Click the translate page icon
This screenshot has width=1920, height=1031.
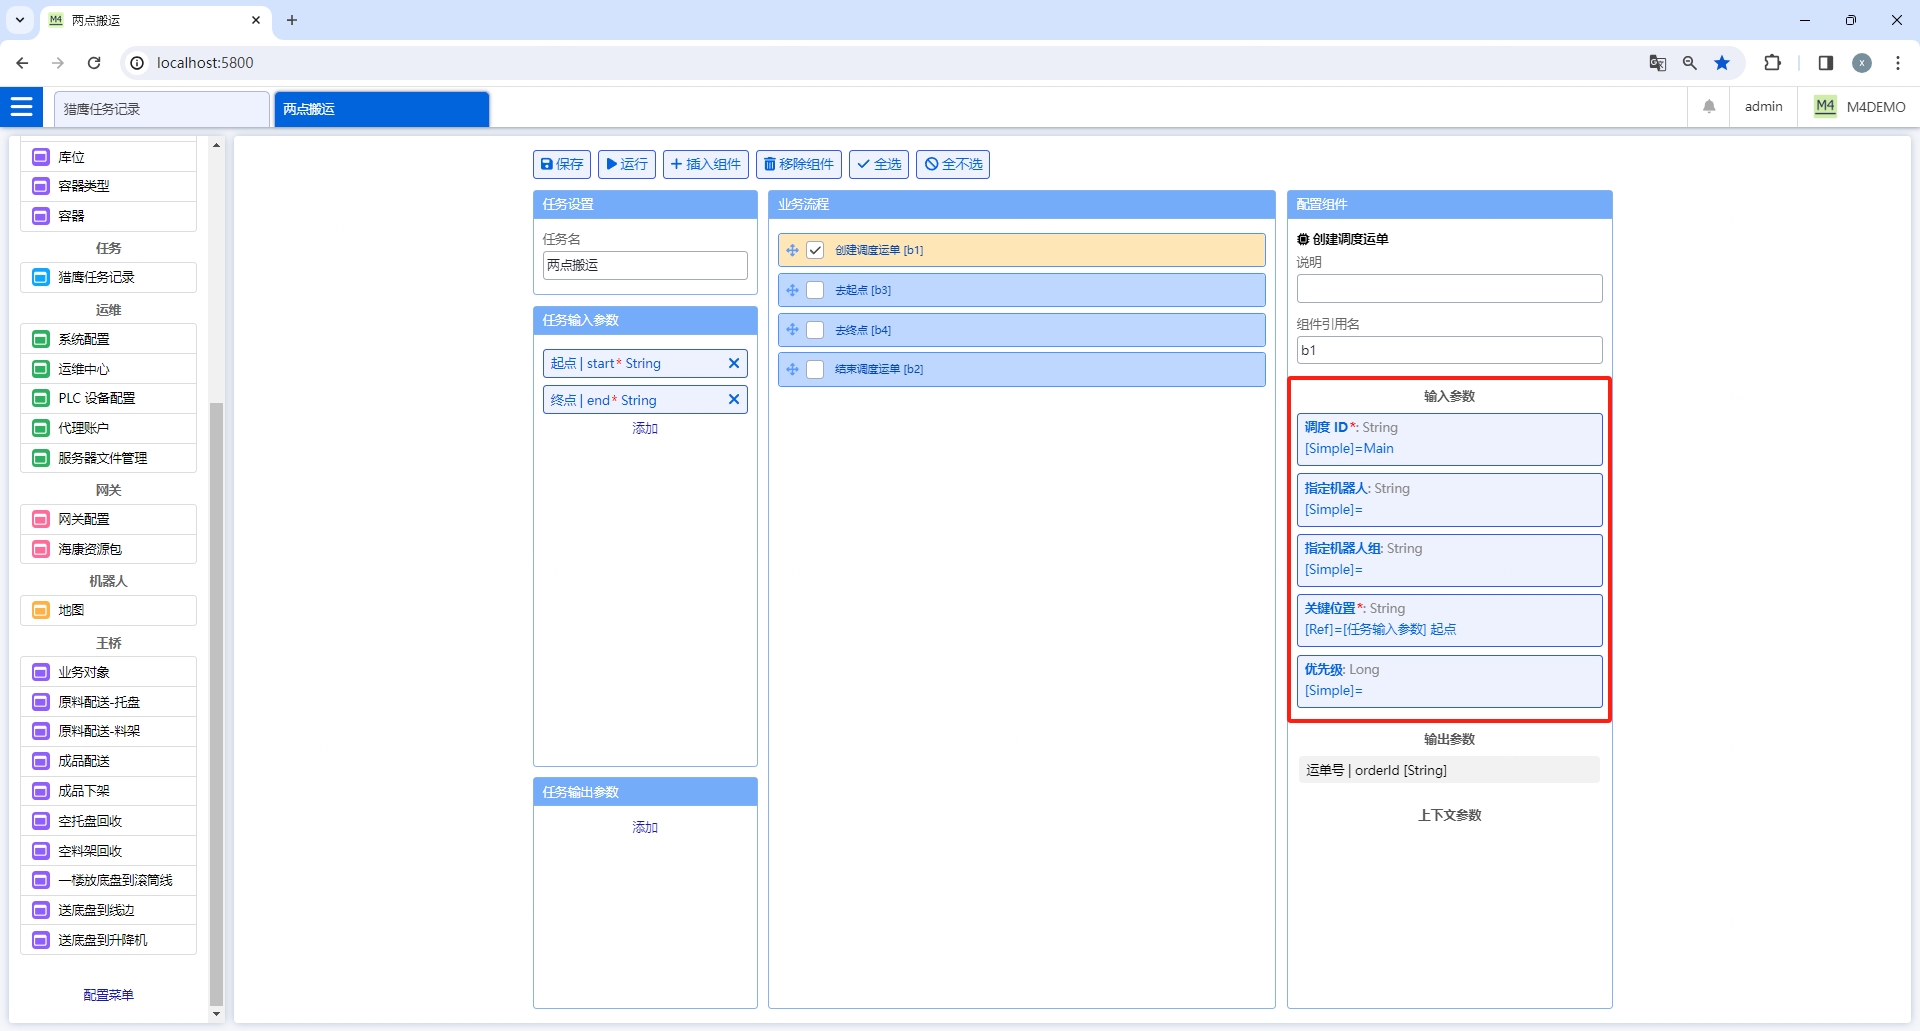click(x=1657, y=63)
